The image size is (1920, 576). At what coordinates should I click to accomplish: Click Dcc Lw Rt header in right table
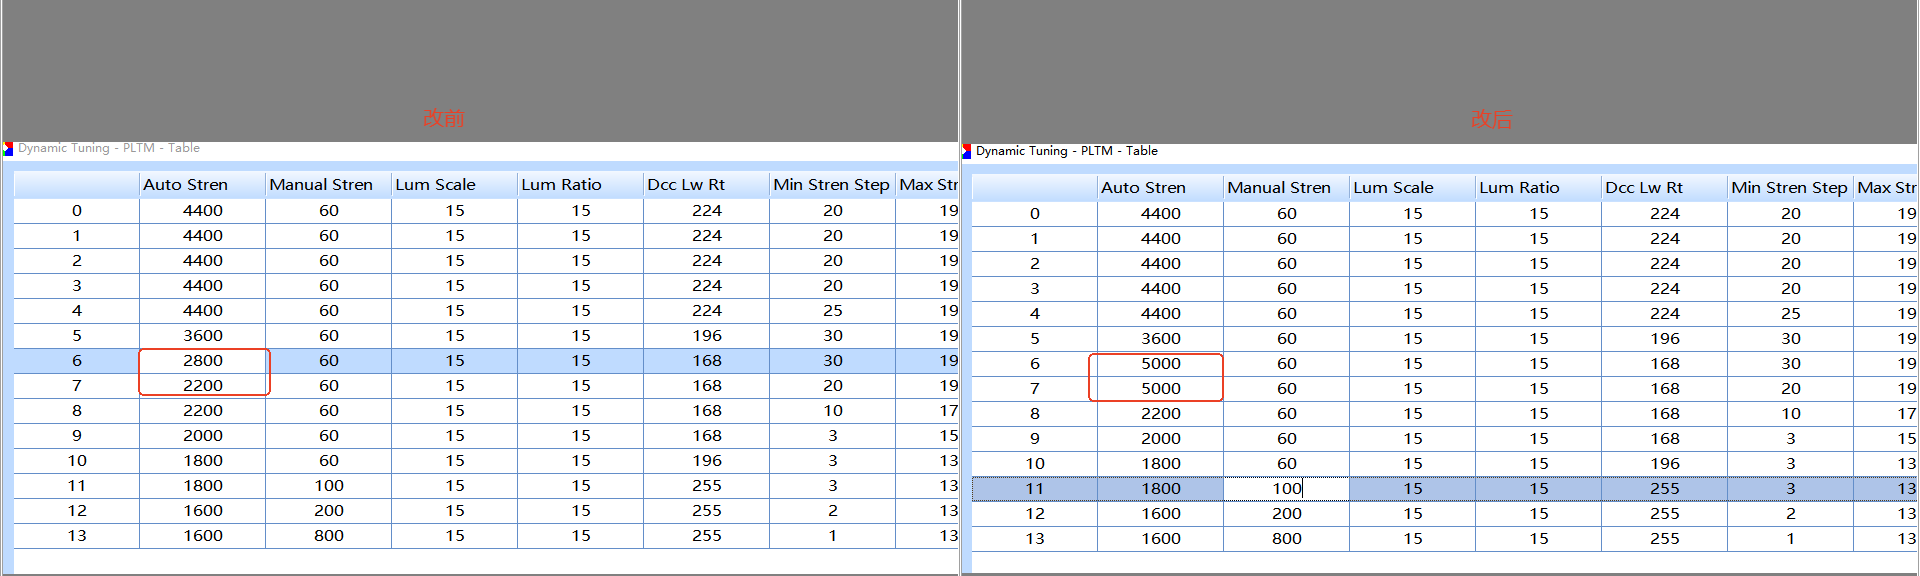(1664, 188)
